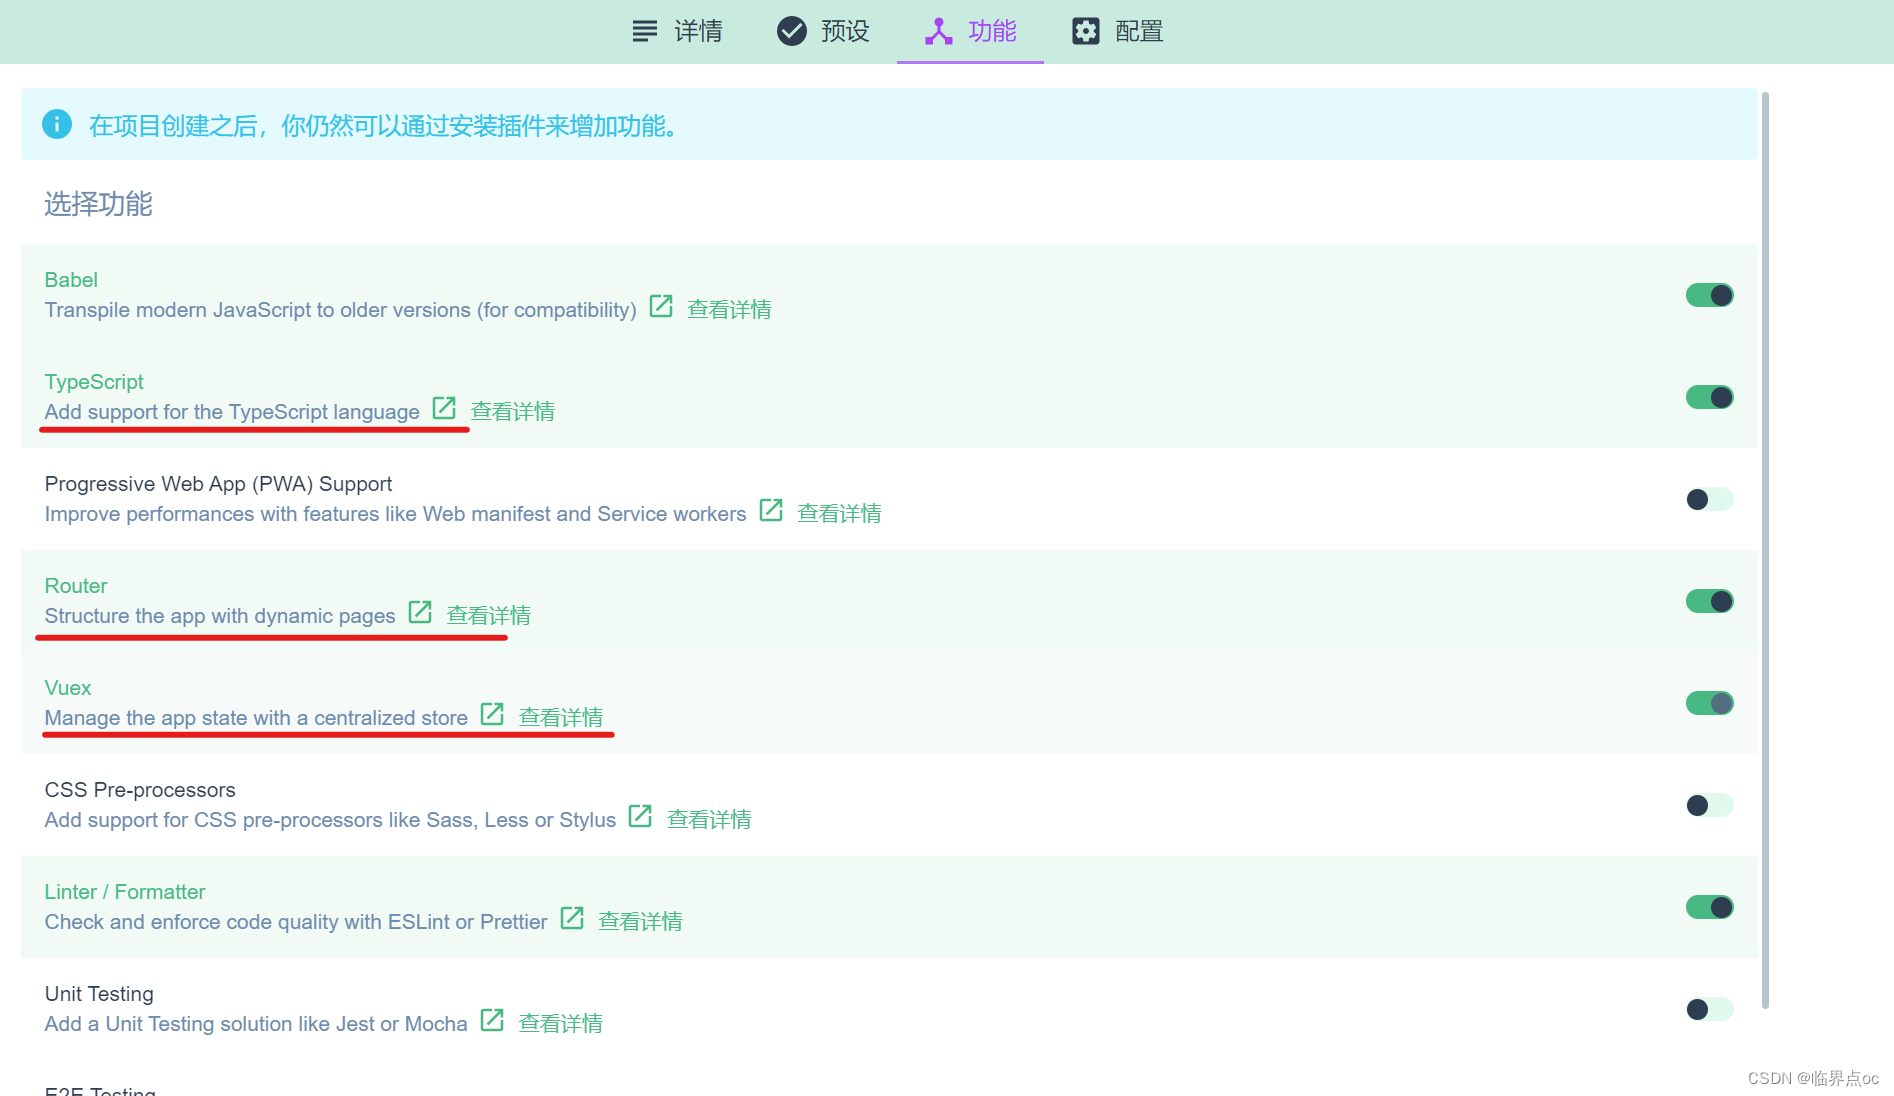Click the vertical scrollbar of the feature list

(x=1765, y=550)
